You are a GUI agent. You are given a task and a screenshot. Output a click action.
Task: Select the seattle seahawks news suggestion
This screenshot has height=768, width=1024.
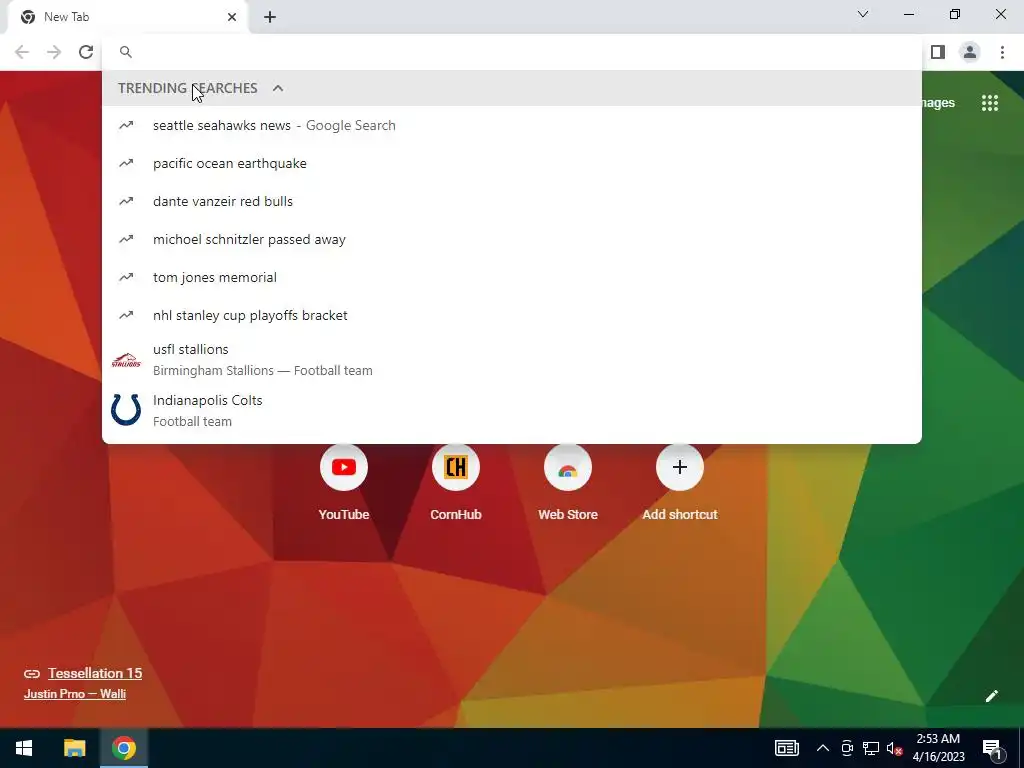click(511, 125)
